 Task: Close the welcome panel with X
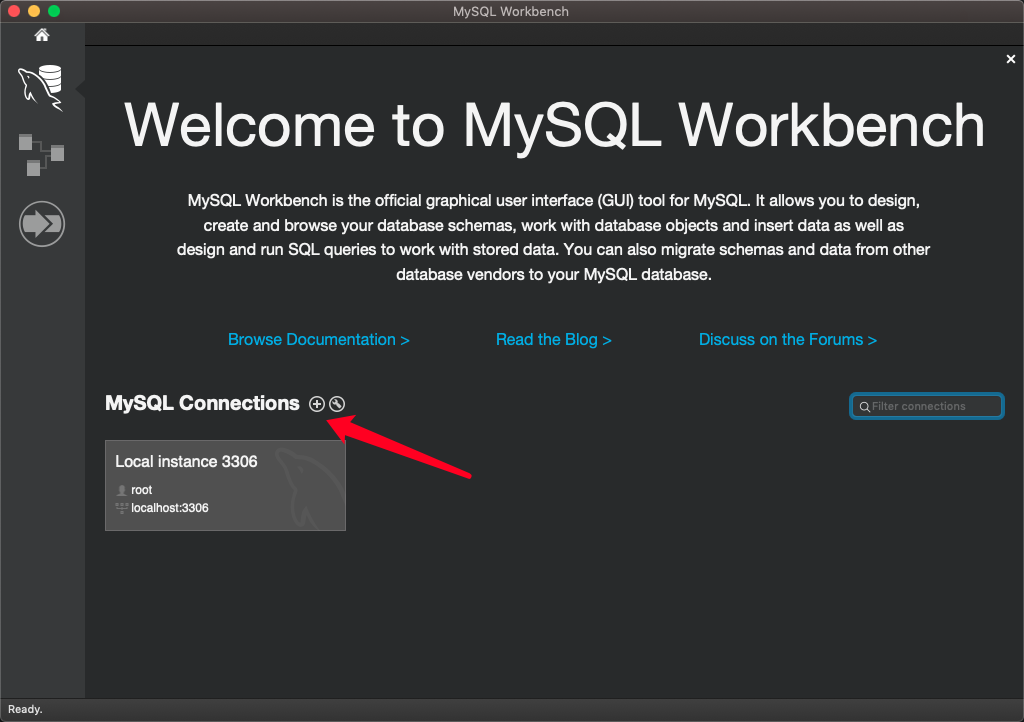[x=1010, y=59]
